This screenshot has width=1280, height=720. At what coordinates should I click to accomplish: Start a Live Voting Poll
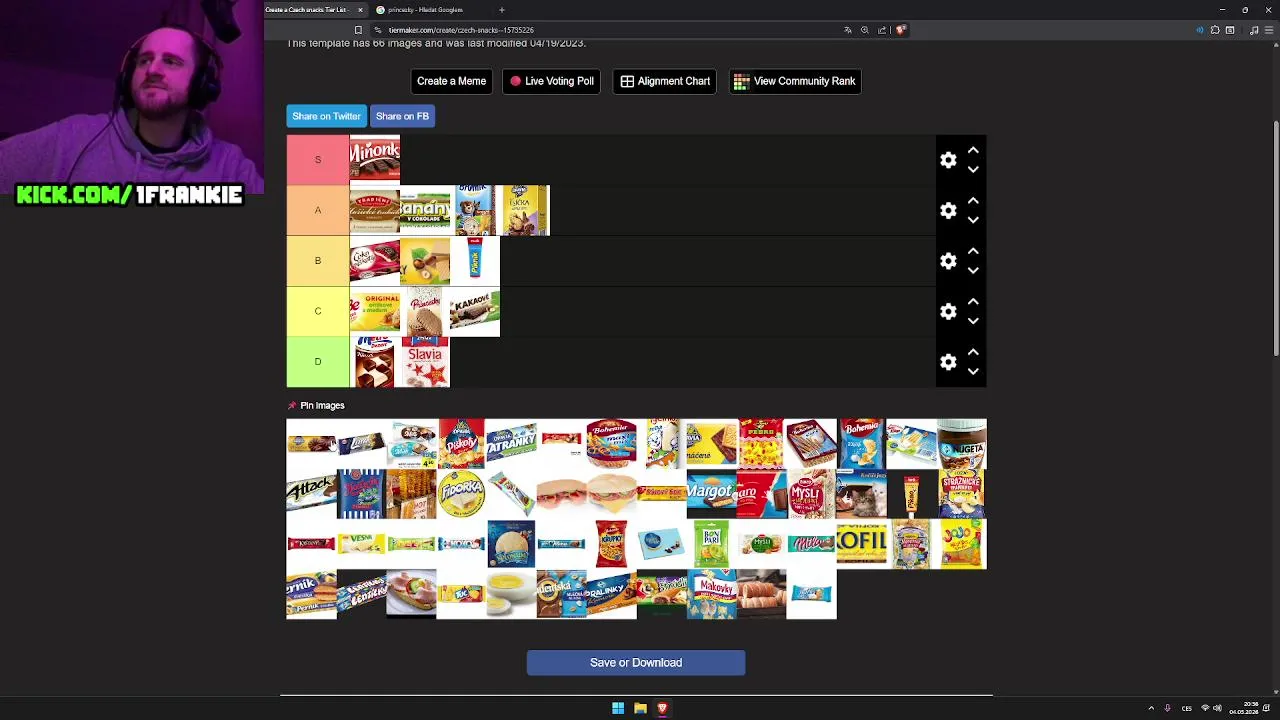[x=551, y=81]
